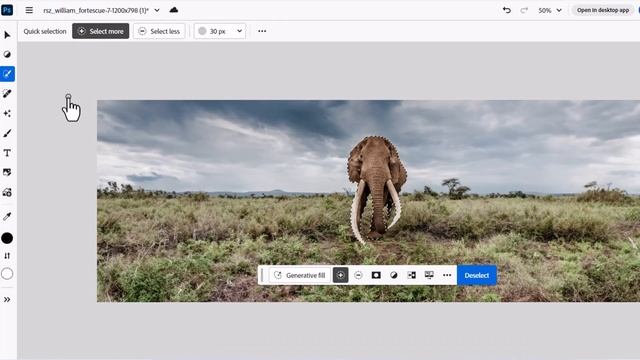640x360 pixels.
Task: Click Open in desktop app button
Action: tap(603, 10)
